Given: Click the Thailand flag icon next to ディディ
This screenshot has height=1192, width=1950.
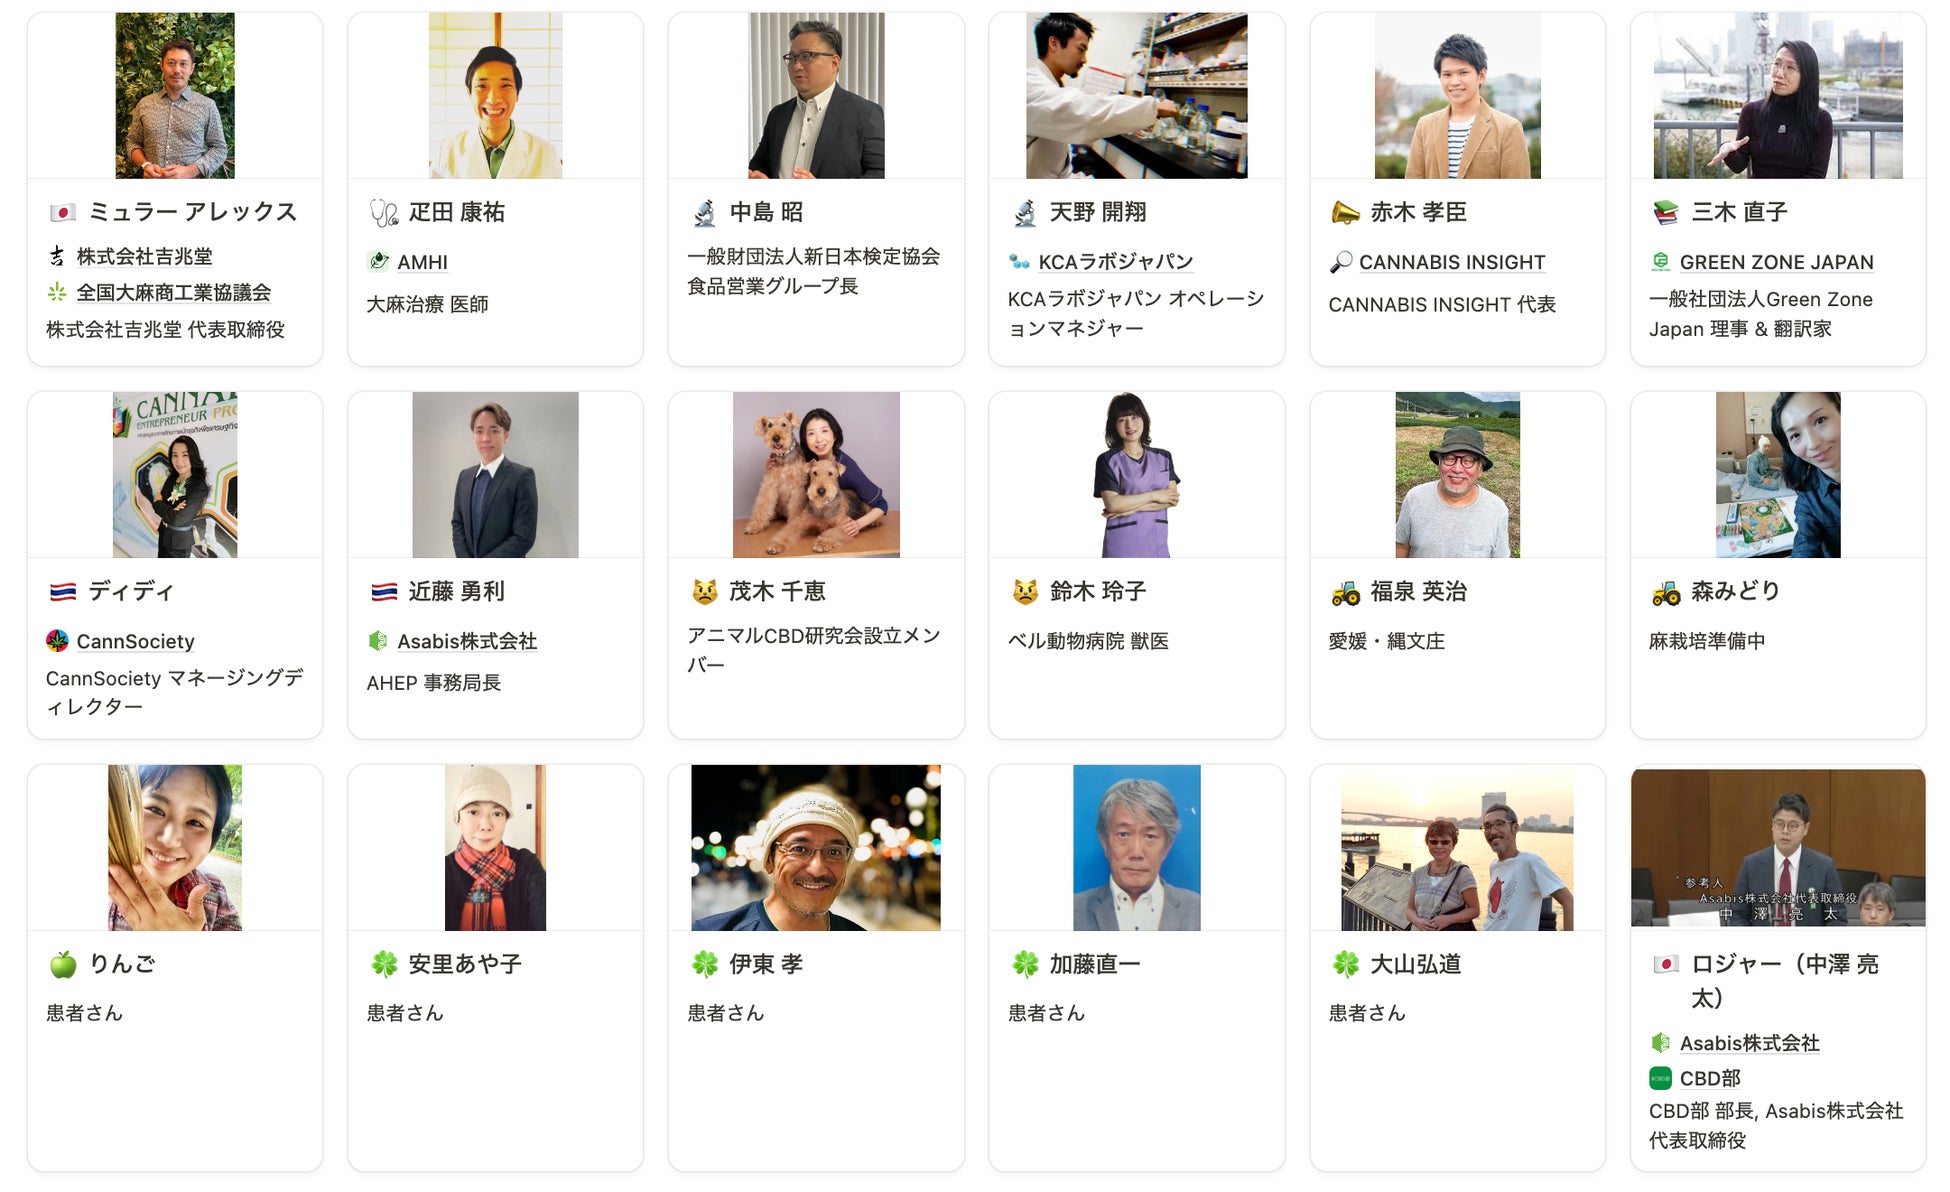Looking at the screenshot, I should pyautogui.click(x=62, y=591).
